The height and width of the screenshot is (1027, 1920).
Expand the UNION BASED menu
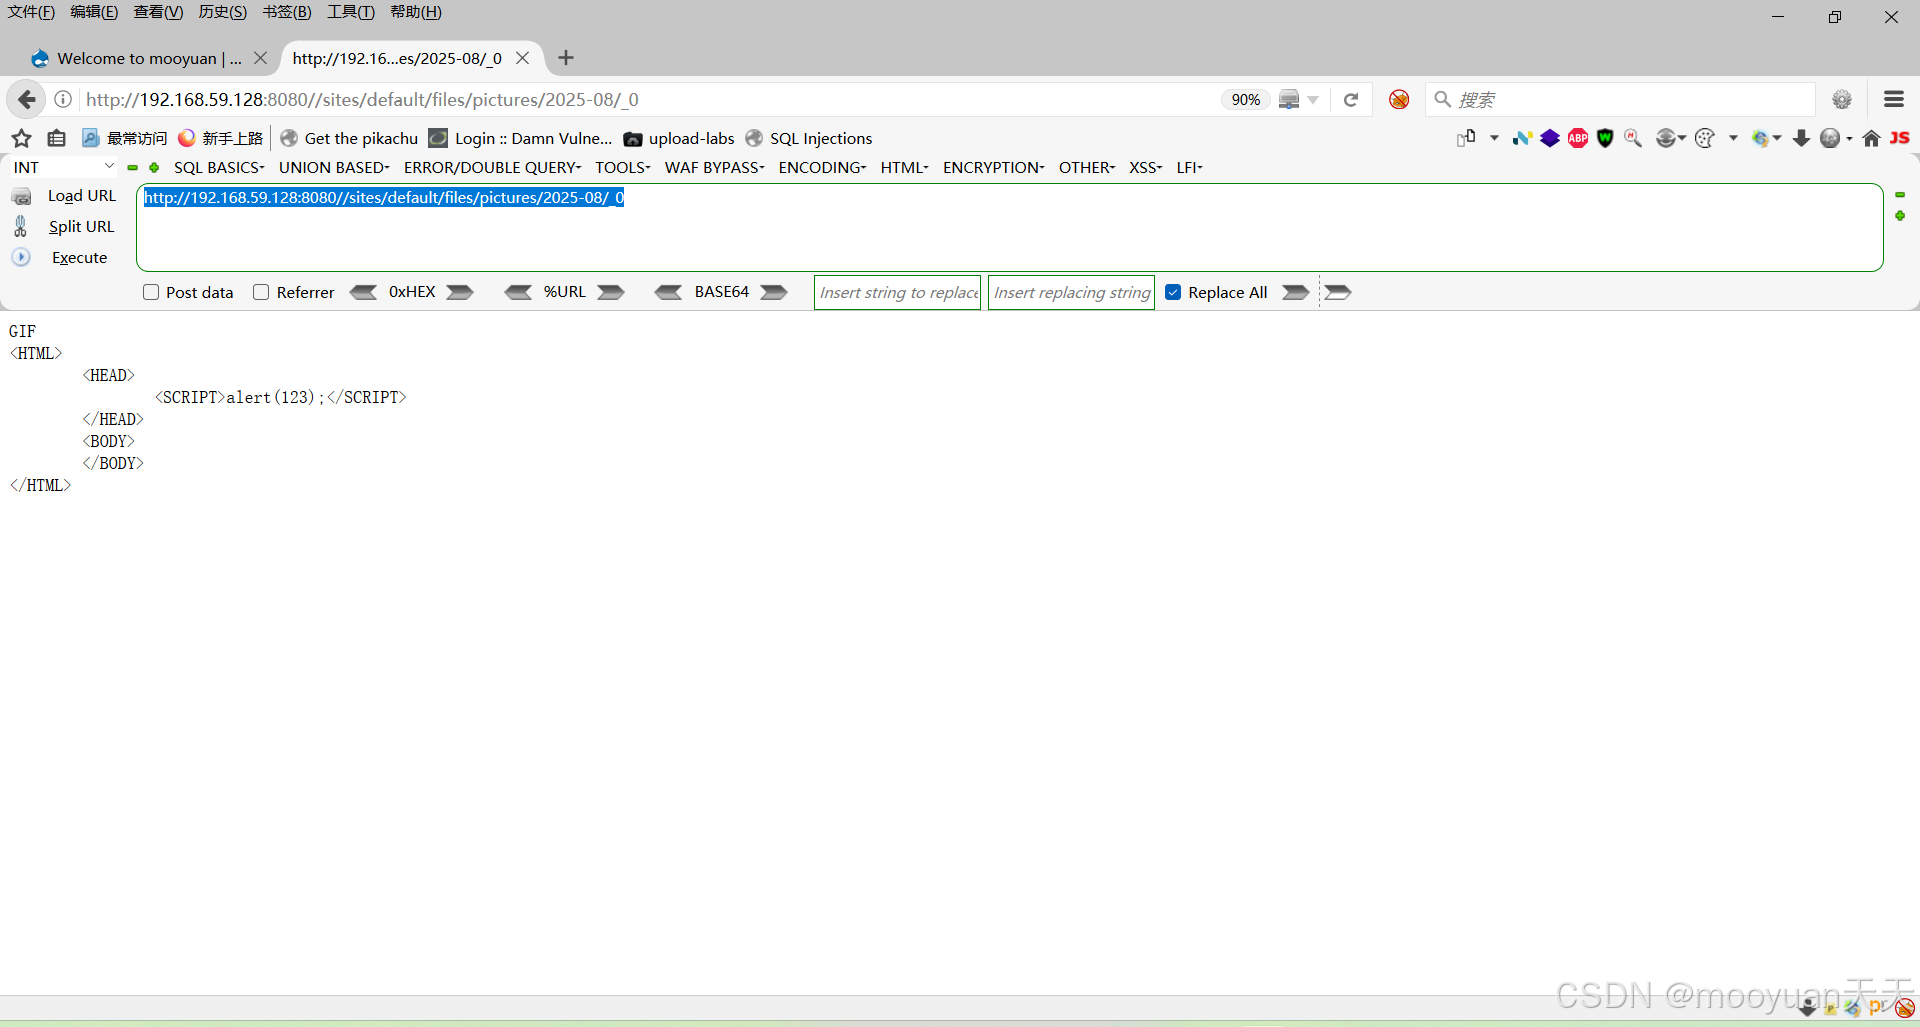pyautogui.click(x=334, y=167)
